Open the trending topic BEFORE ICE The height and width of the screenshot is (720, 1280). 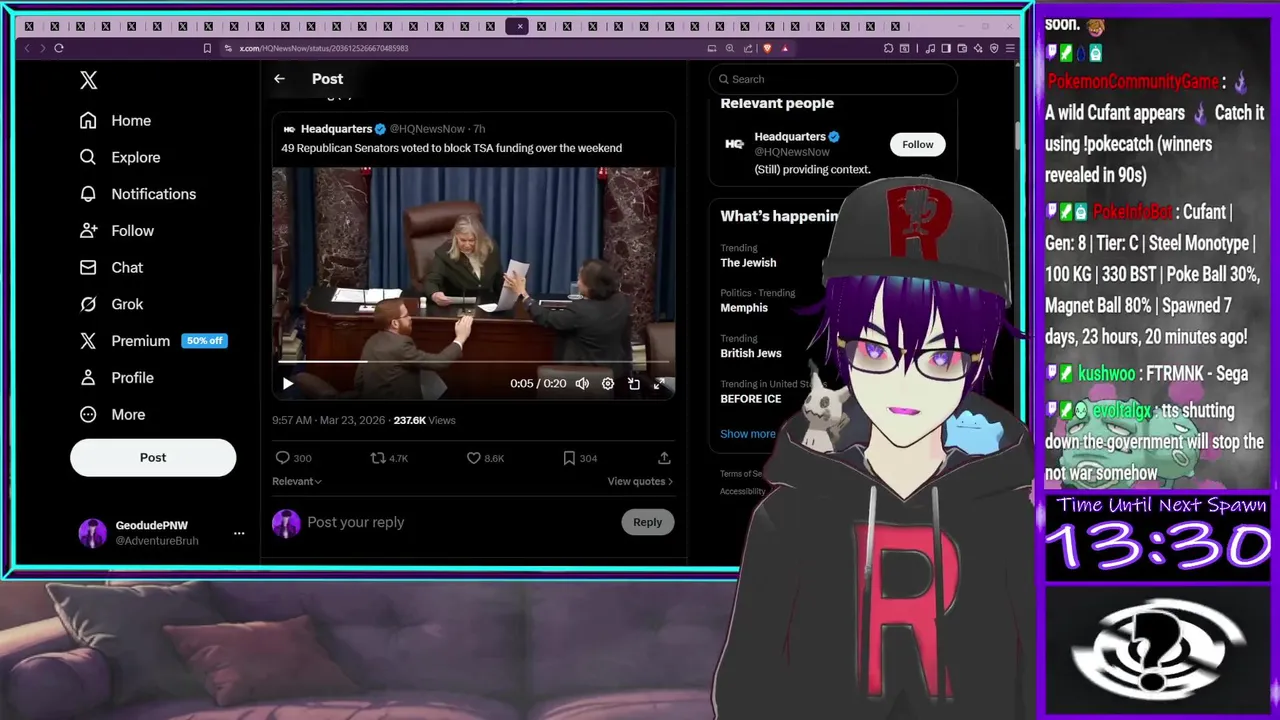pyautogui.click(x=751, y=399)
